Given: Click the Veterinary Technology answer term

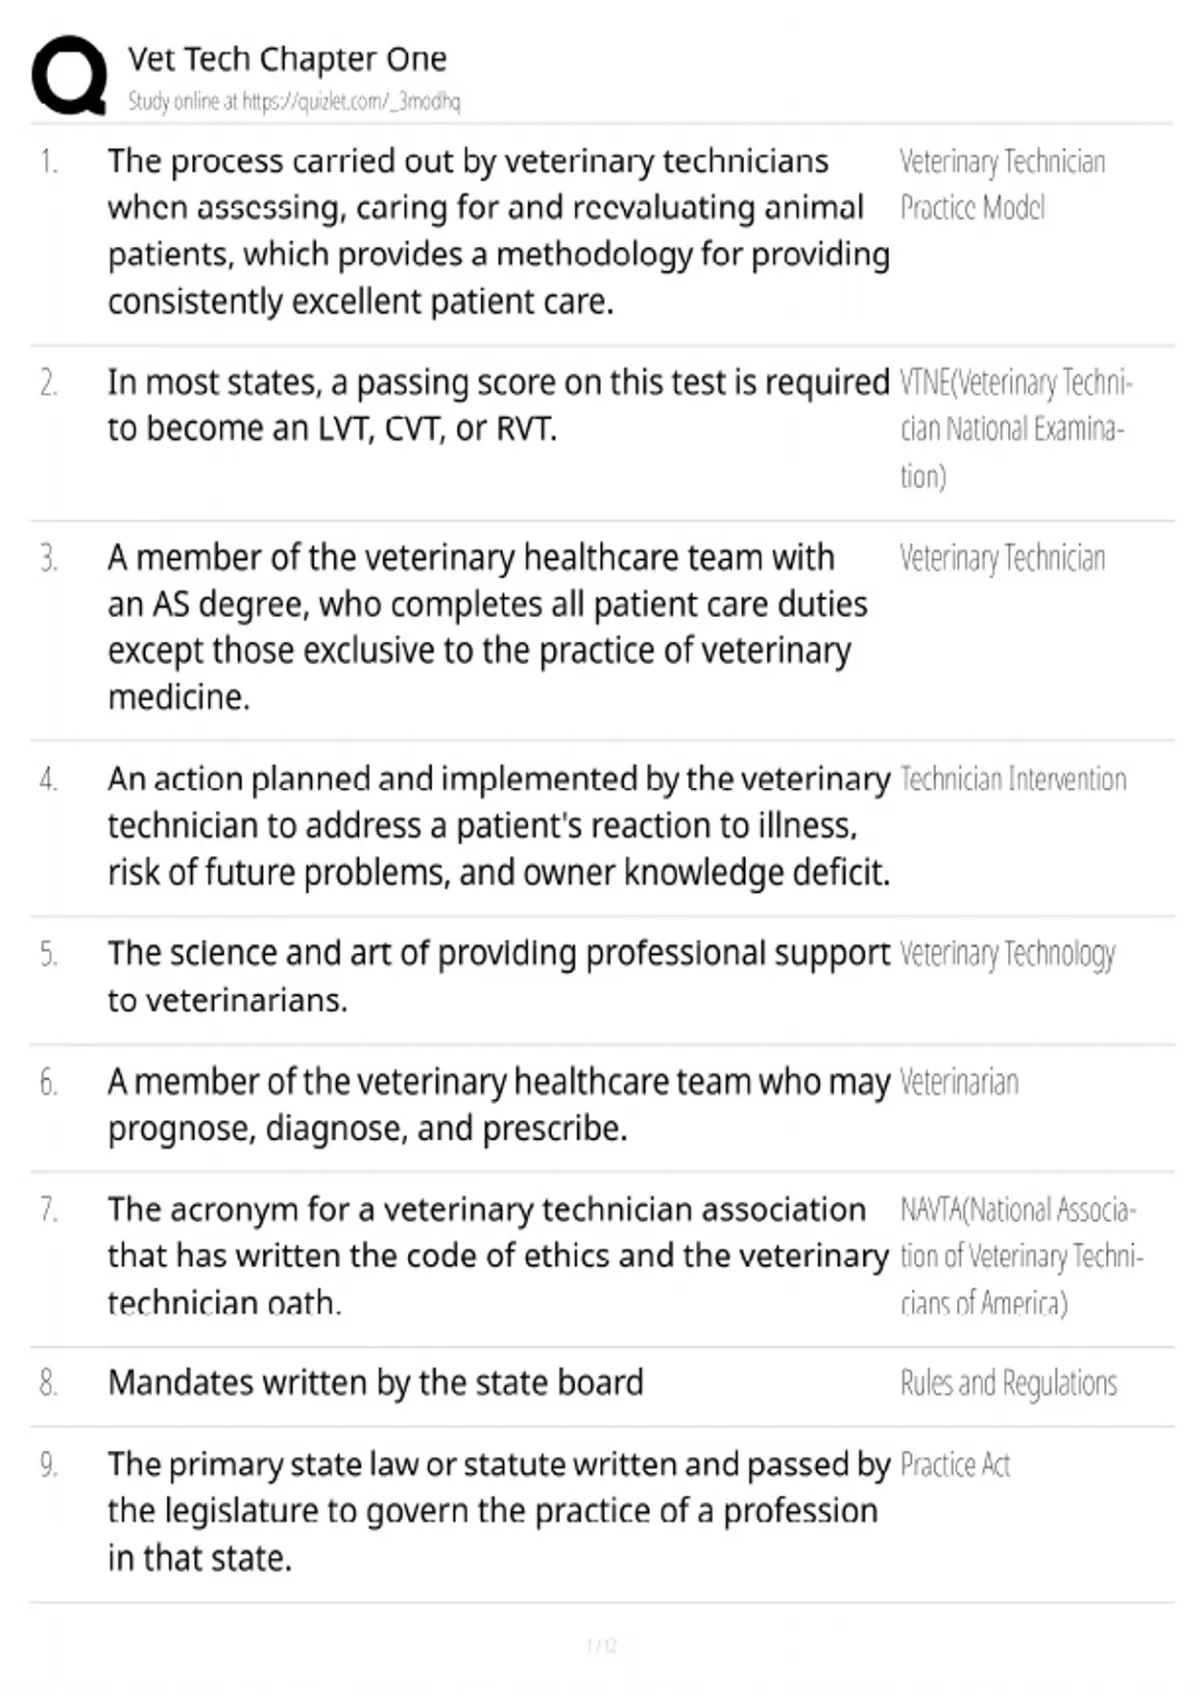Looking at the screenshot, I should coord(1007,955).
